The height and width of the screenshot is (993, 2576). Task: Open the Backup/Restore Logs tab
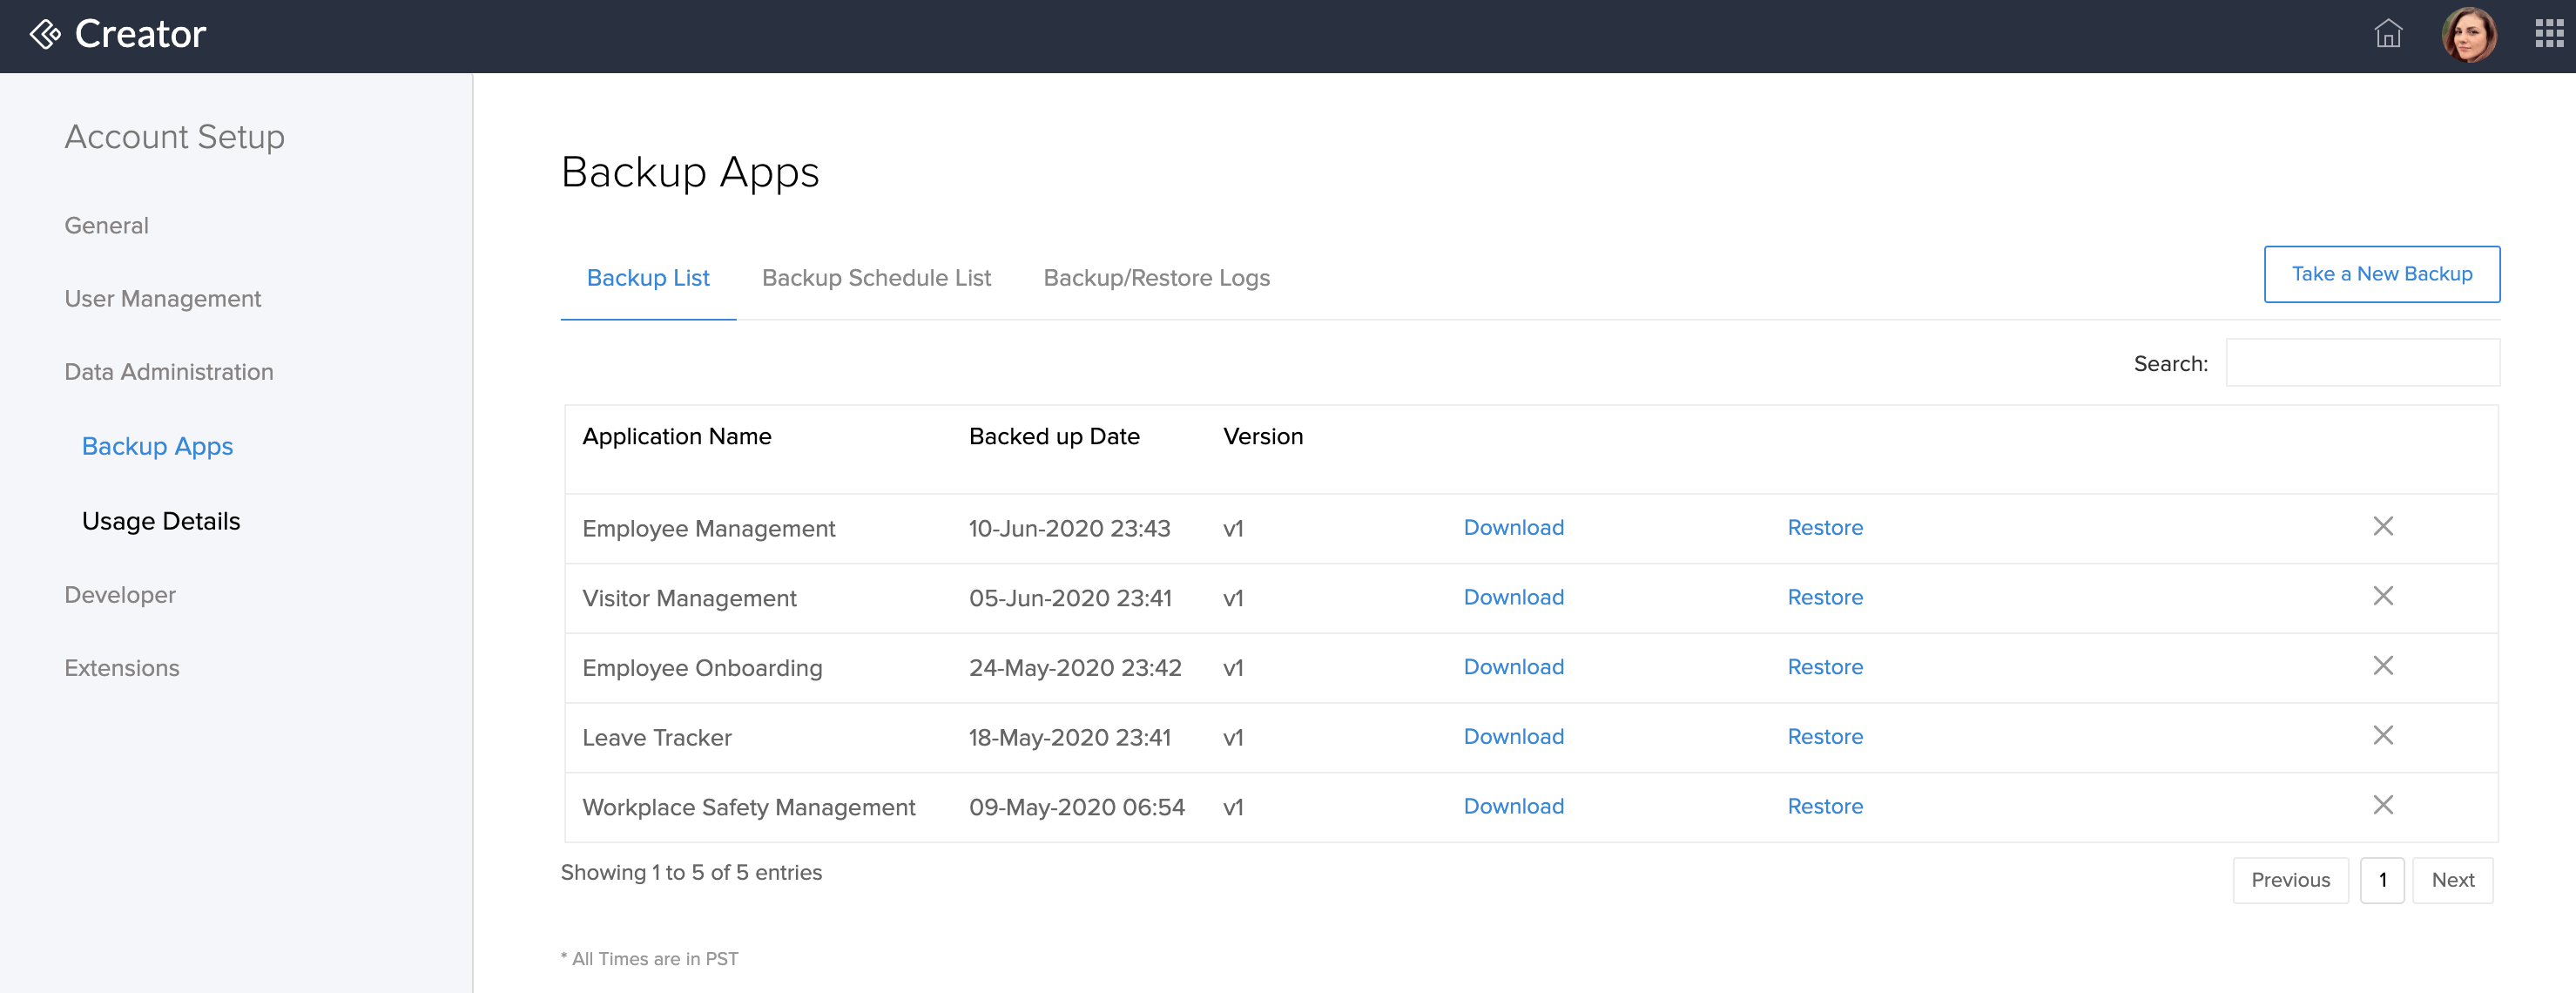click(1156, 278)
